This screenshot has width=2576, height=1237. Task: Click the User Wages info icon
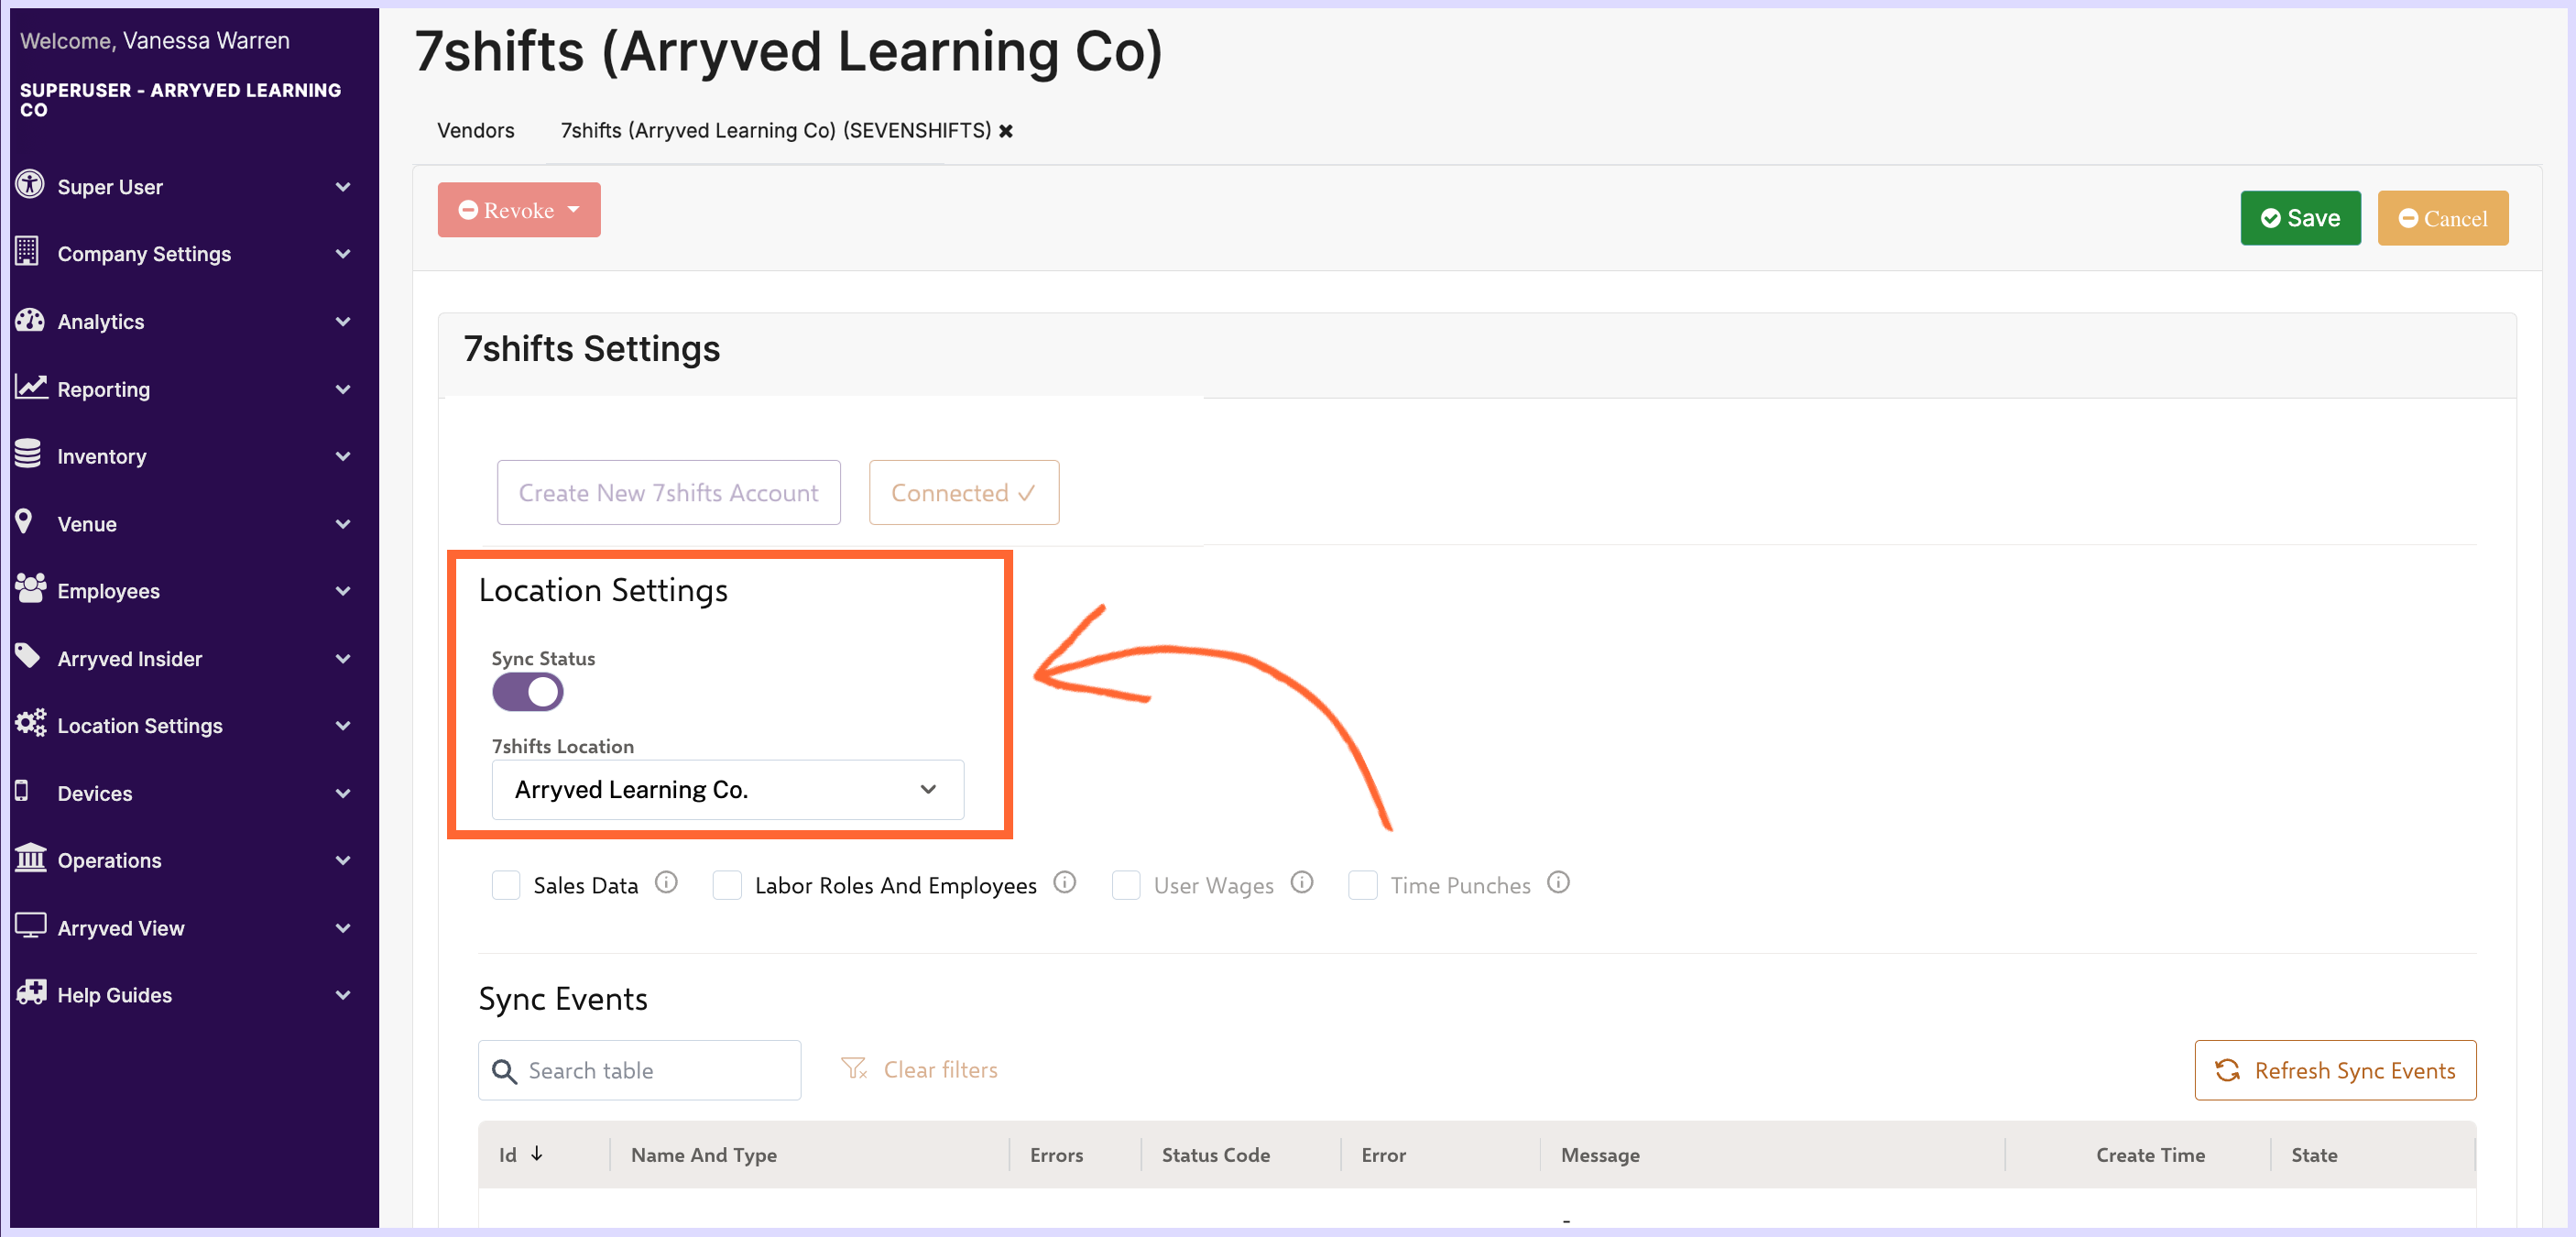[x=1302, y=883]
